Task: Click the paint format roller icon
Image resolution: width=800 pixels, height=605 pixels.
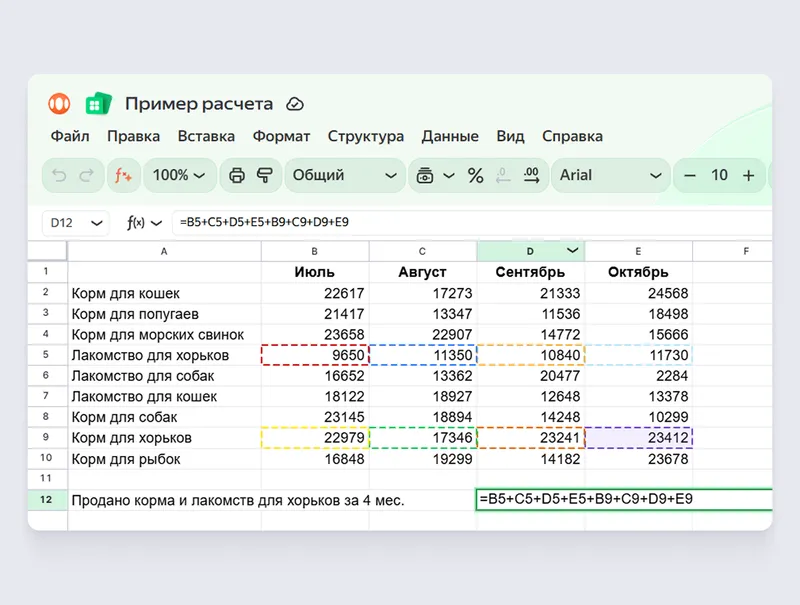Action: coord(265,175)
